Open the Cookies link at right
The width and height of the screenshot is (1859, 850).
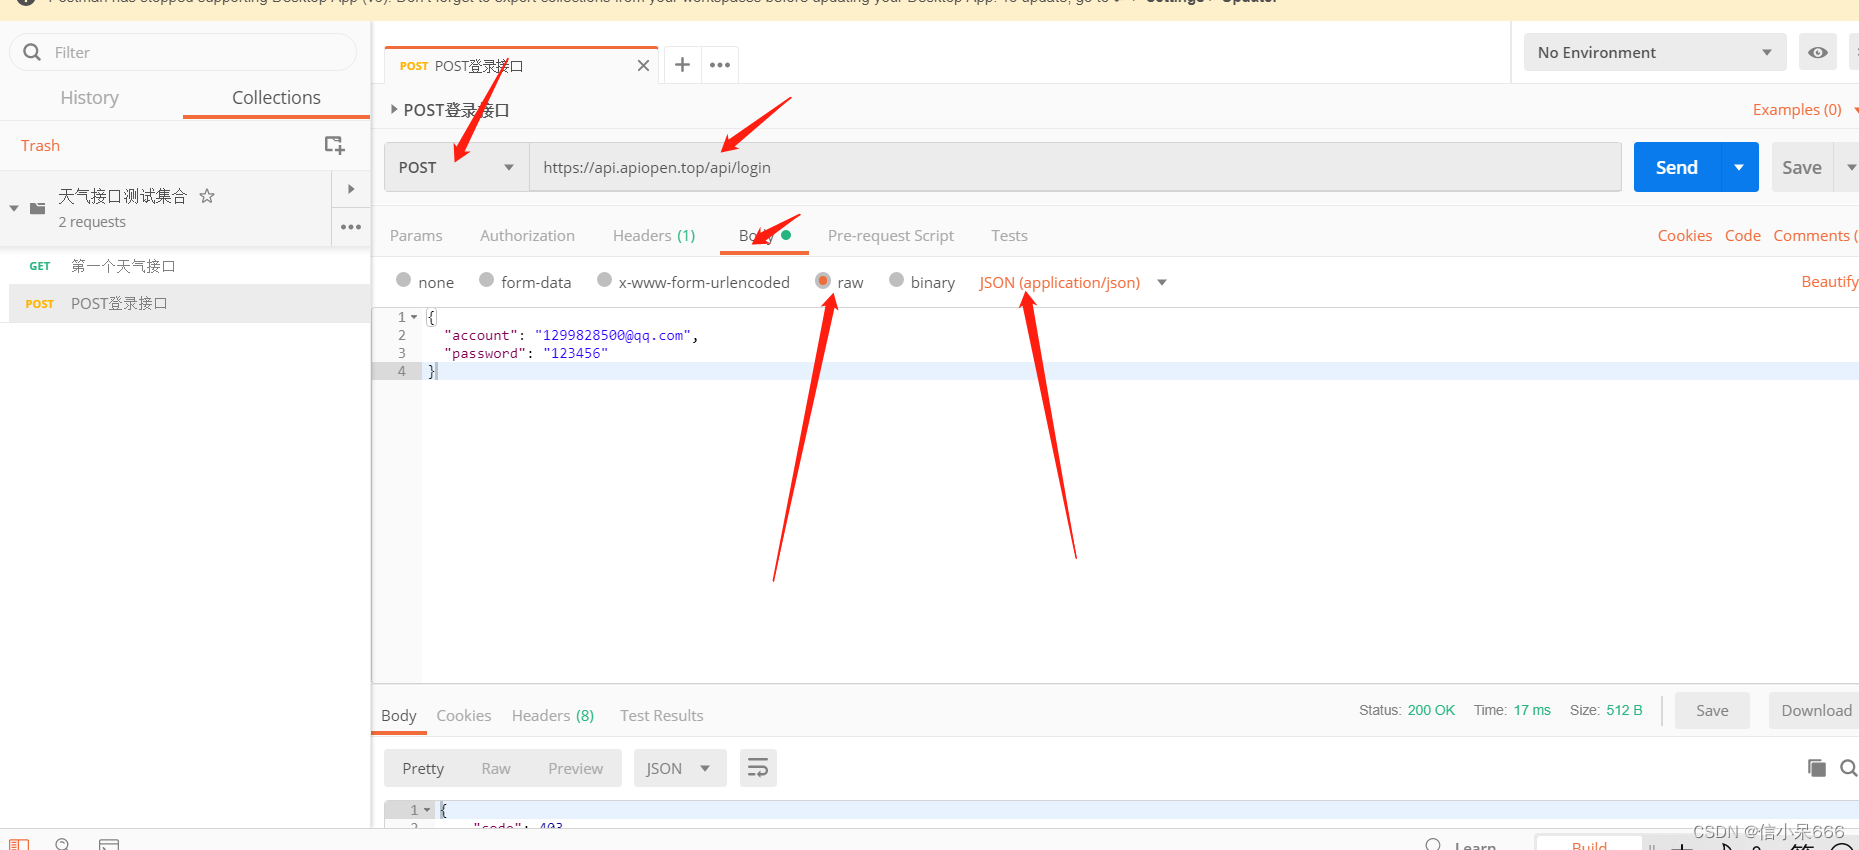click(x=1685, y=236)
